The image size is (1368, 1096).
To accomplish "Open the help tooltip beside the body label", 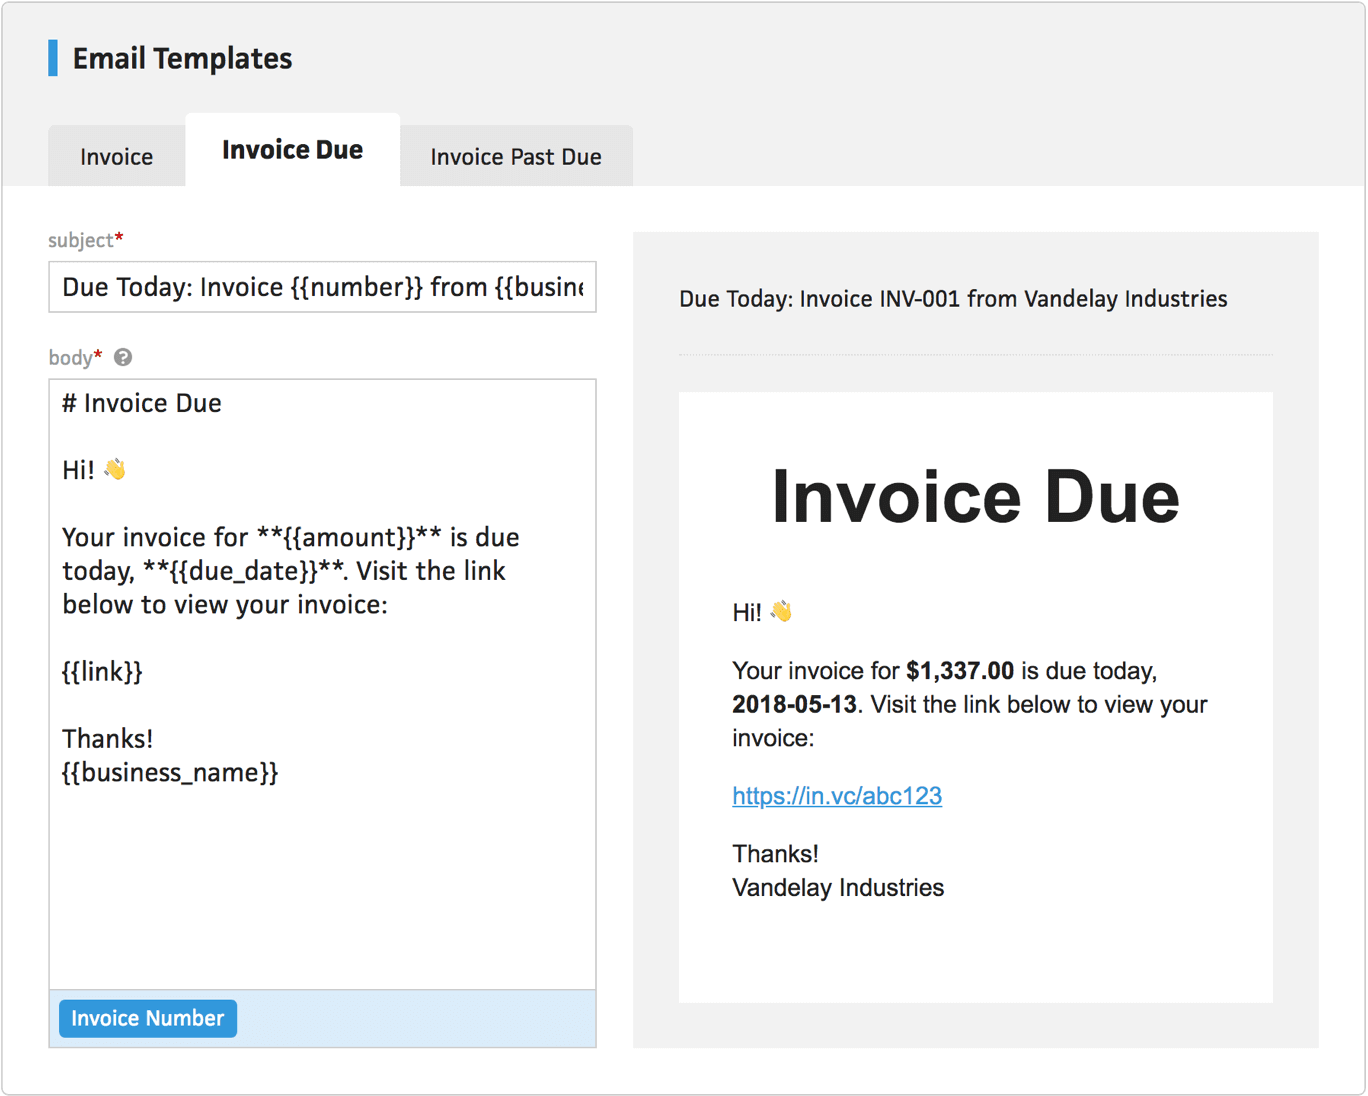I will pyautogui.click(x=122, y=357).
